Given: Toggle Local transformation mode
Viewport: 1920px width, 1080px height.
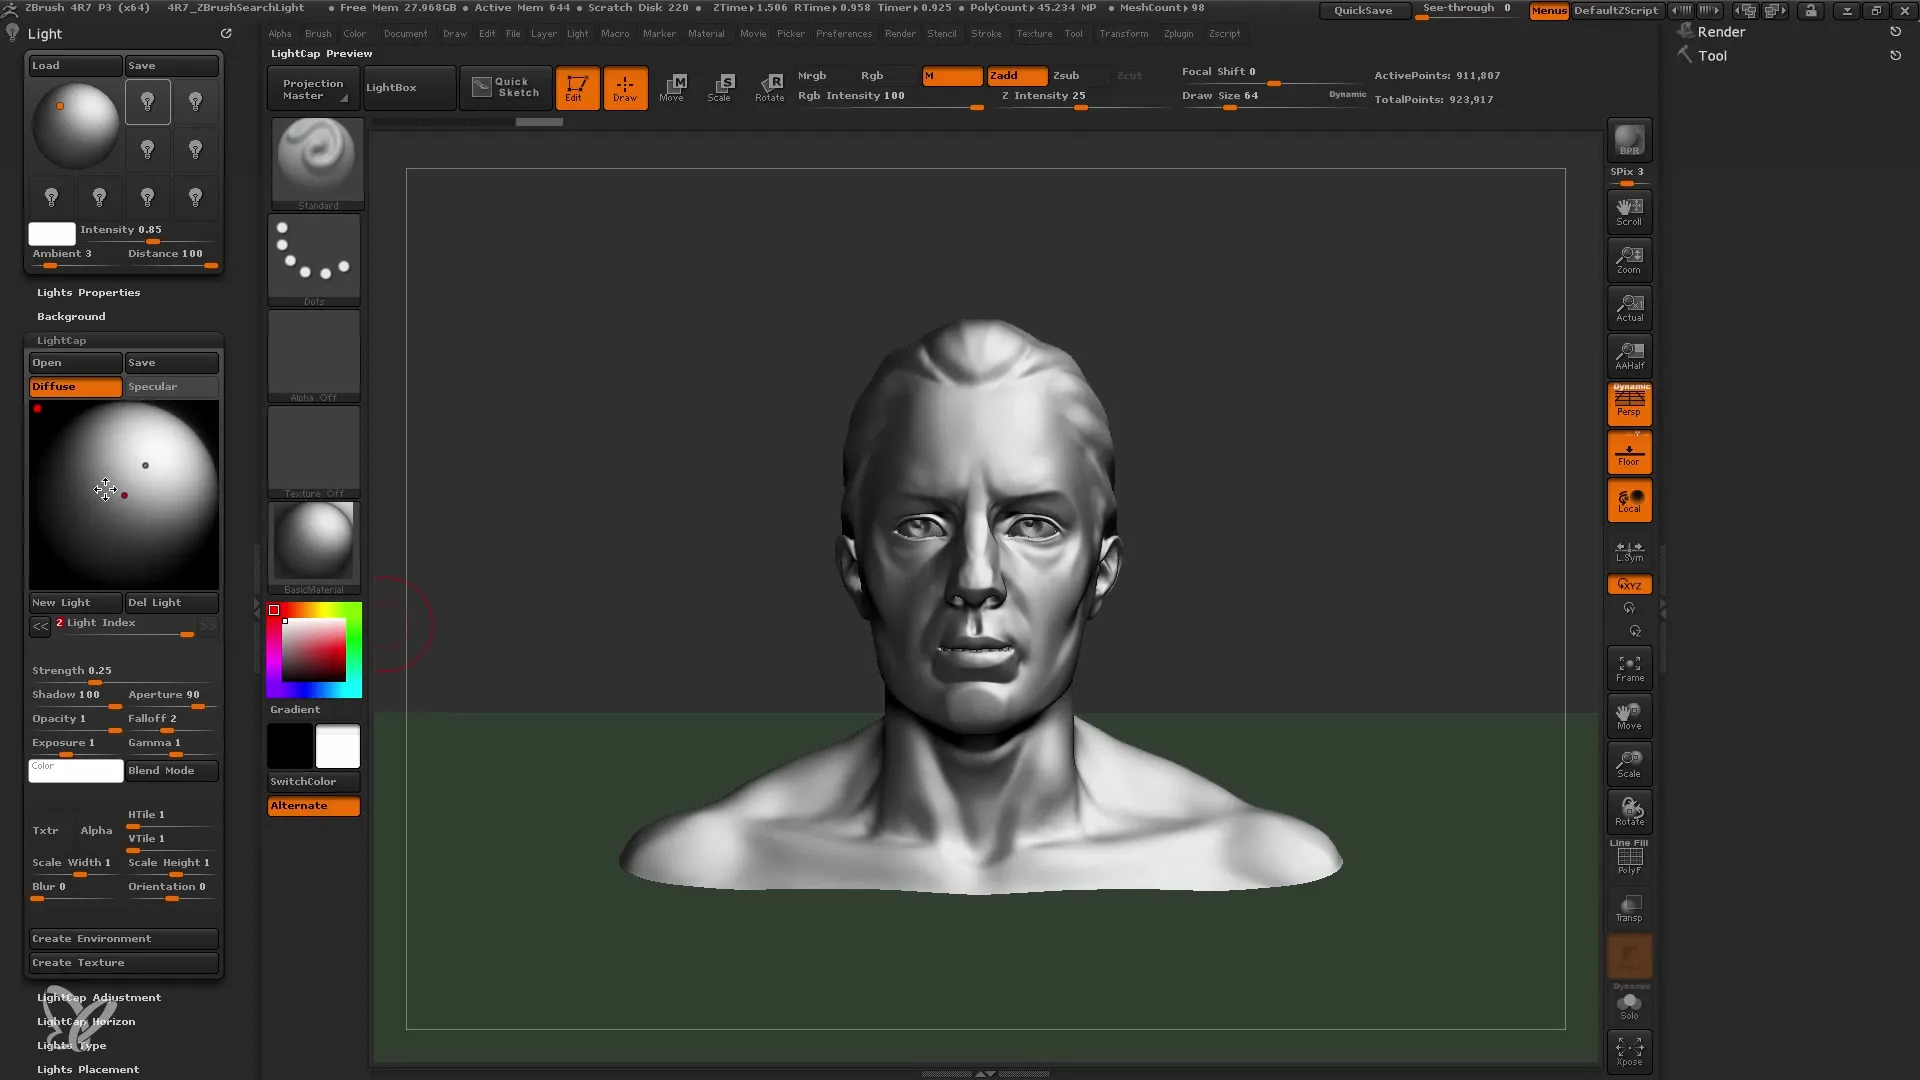Looking at the screenshot, I should click(1629, 501).
